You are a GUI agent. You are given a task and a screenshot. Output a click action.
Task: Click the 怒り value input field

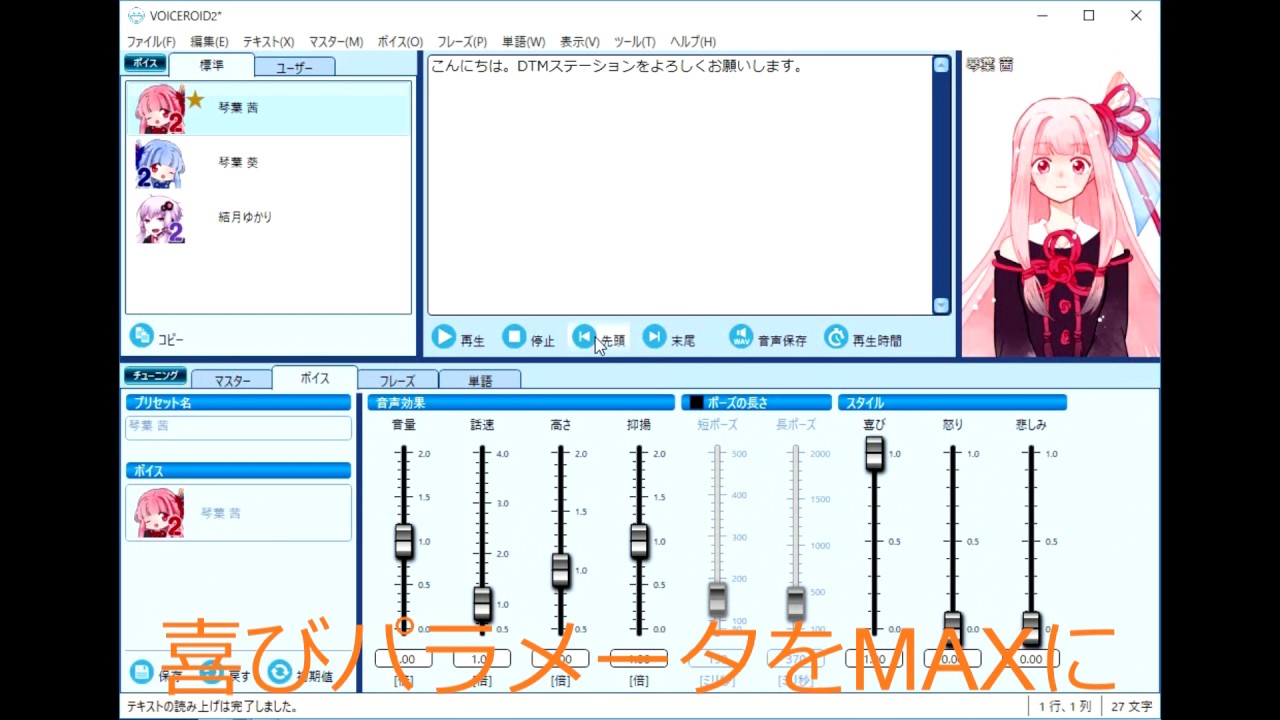coord(952,659)
